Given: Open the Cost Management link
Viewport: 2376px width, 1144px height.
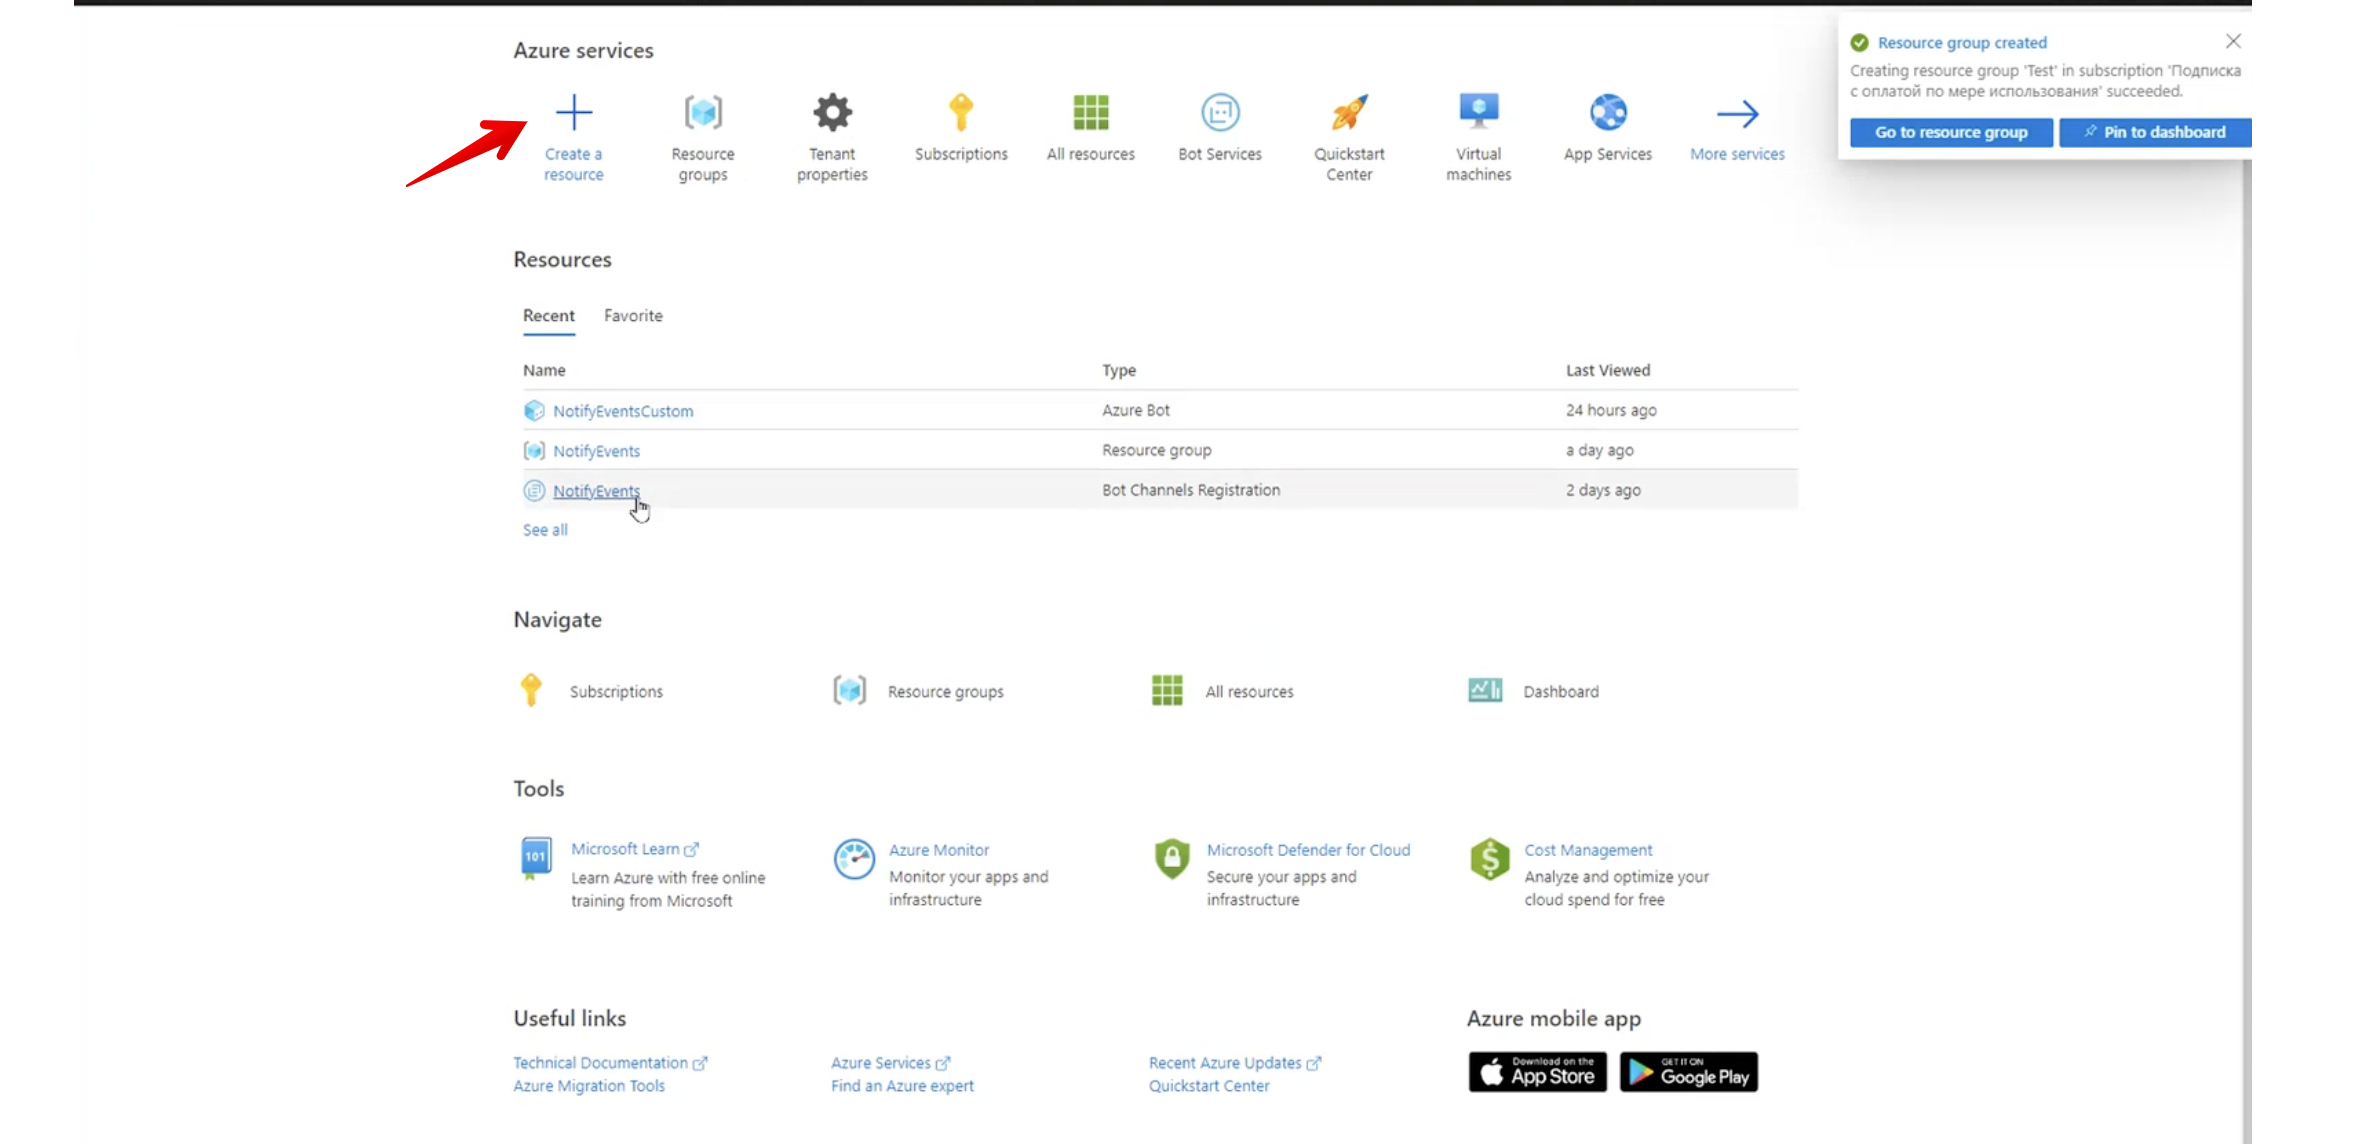Looking at the screenshot, I should pyautogui.click(x=1588, y=850).
